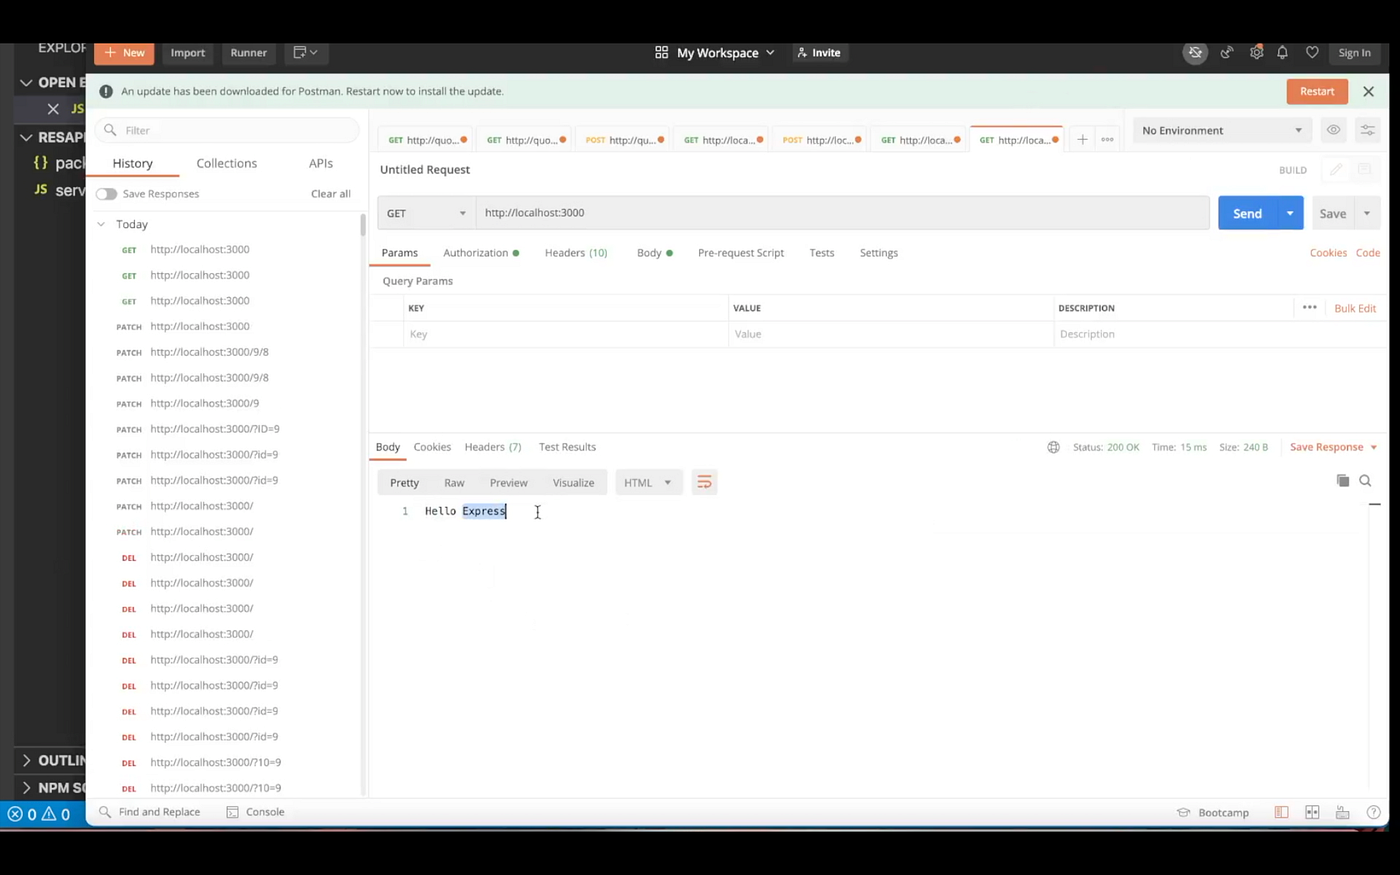Open Postman settings via the gear icon
Image resolution: width=1400 pixels, height=875 pixels.
click(x=1257, y=52)
